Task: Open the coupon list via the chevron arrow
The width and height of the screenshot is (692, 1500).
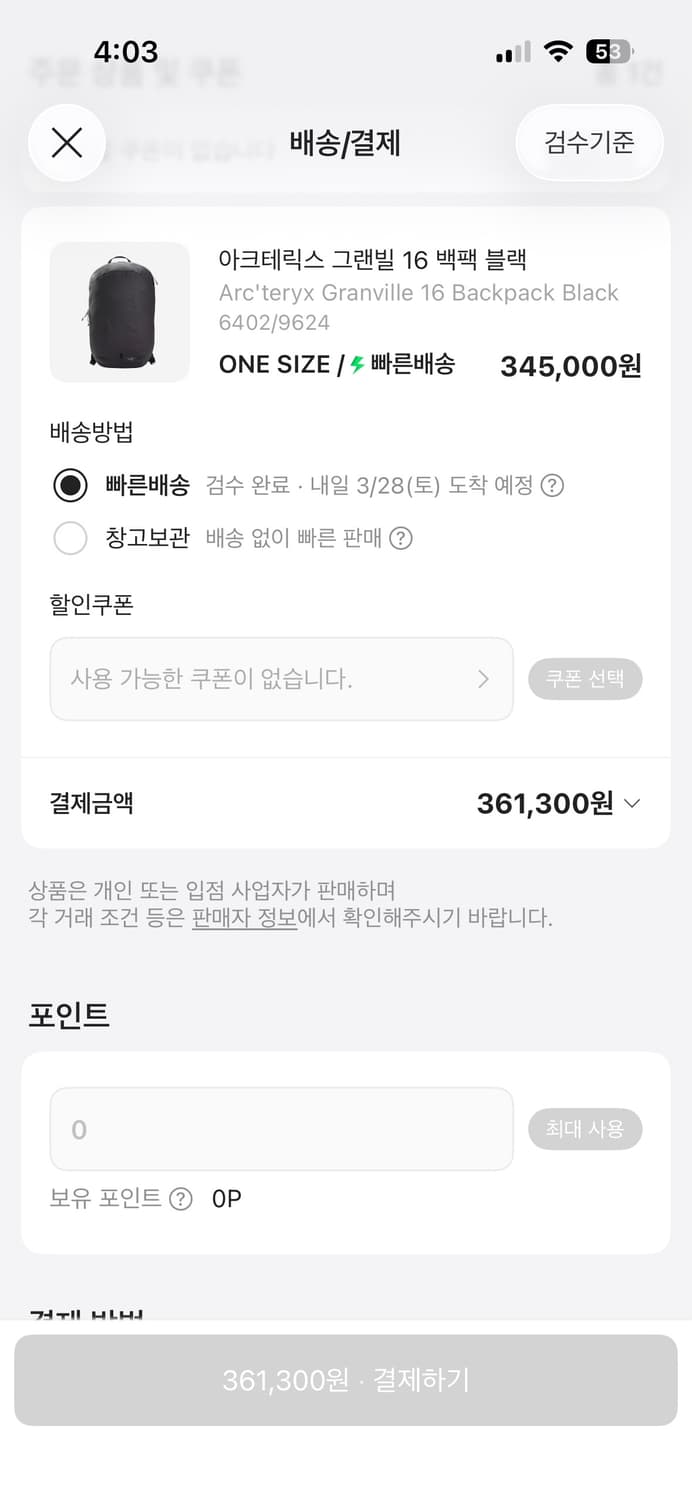Action: click(x=483, y=679)
